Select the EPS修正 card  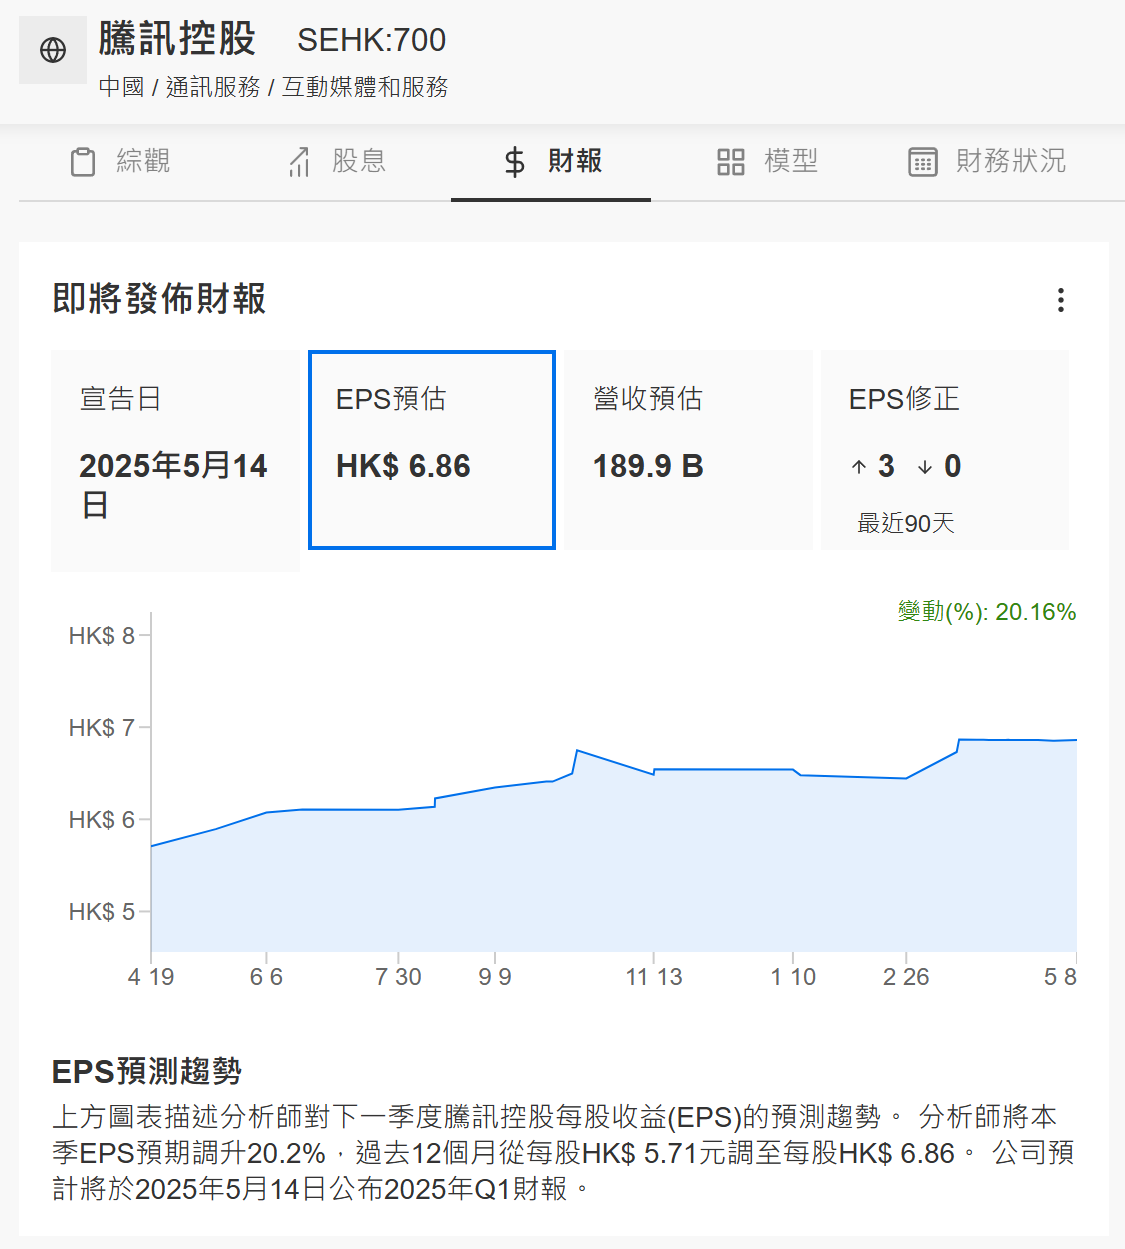point(945,450)
